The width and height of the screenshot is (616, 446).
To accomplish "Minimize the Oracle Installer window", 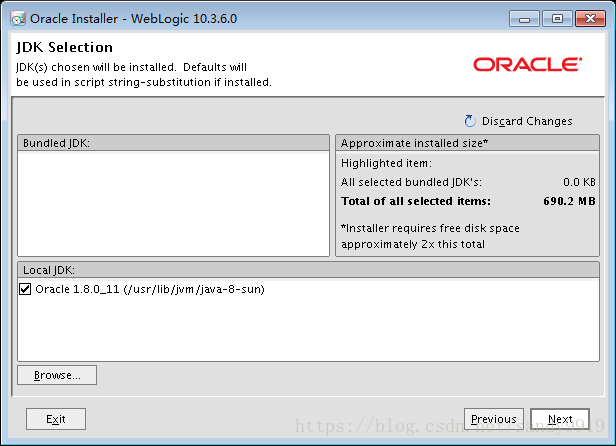I will [x=524, y=18].
